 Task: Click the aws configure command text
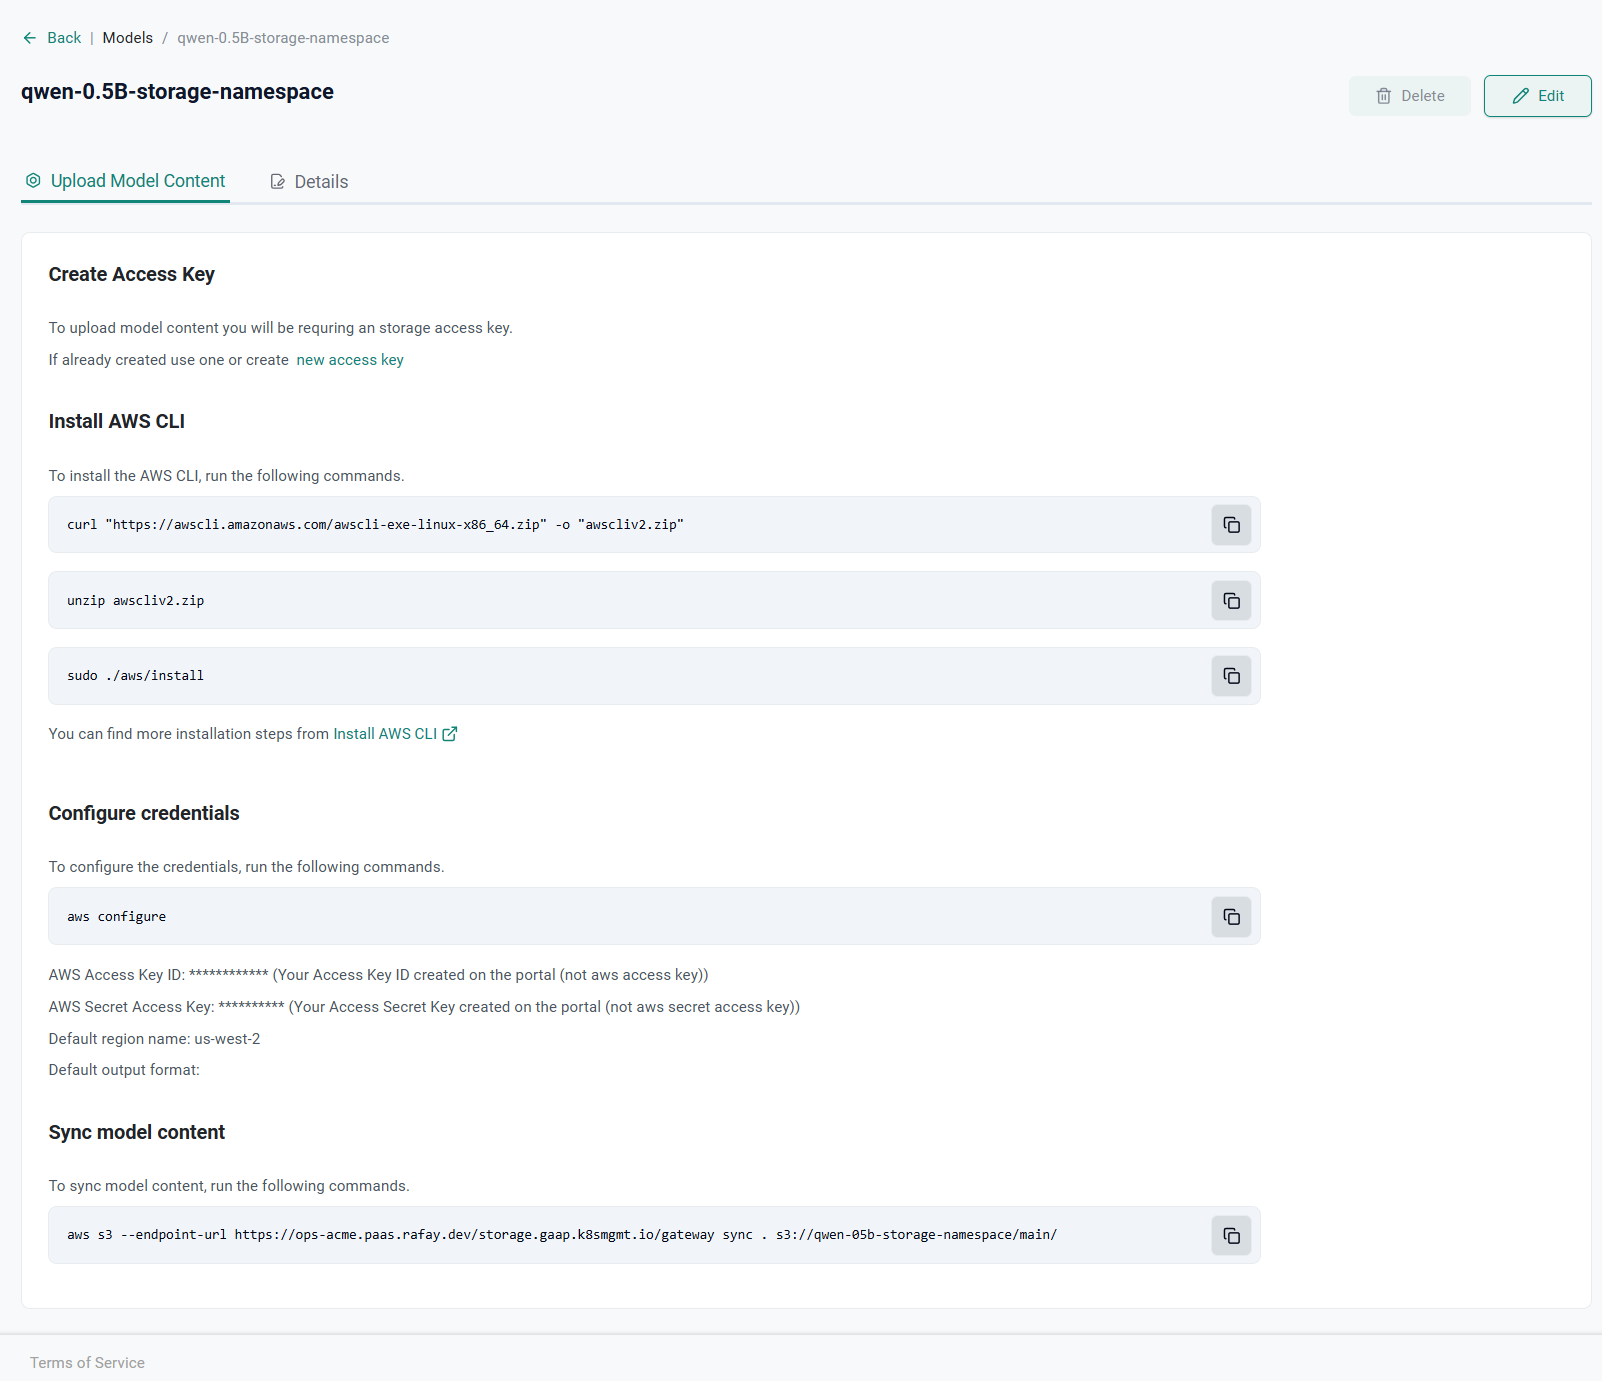[116, 917]
